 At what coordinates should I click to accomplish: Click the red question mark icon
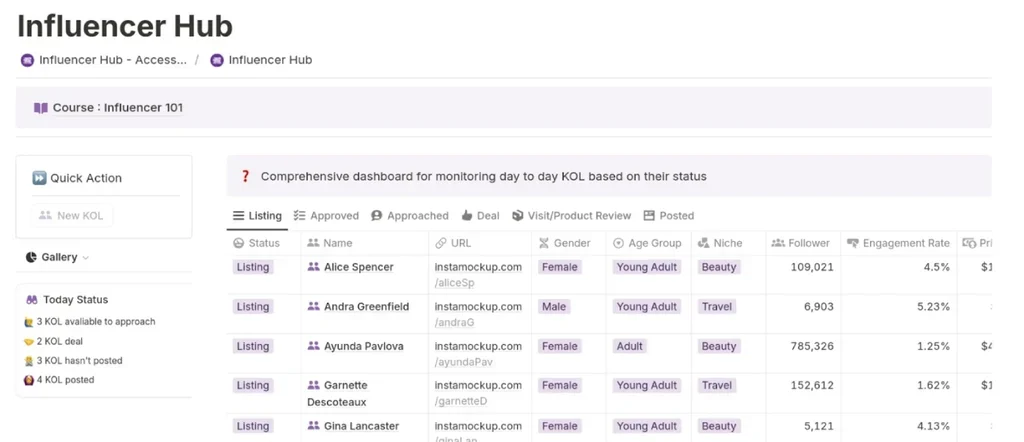246,176
